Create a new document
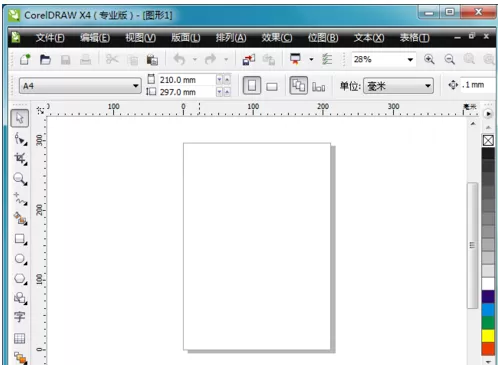The width and height of the screenshot is (498, 365). point(25,60)
